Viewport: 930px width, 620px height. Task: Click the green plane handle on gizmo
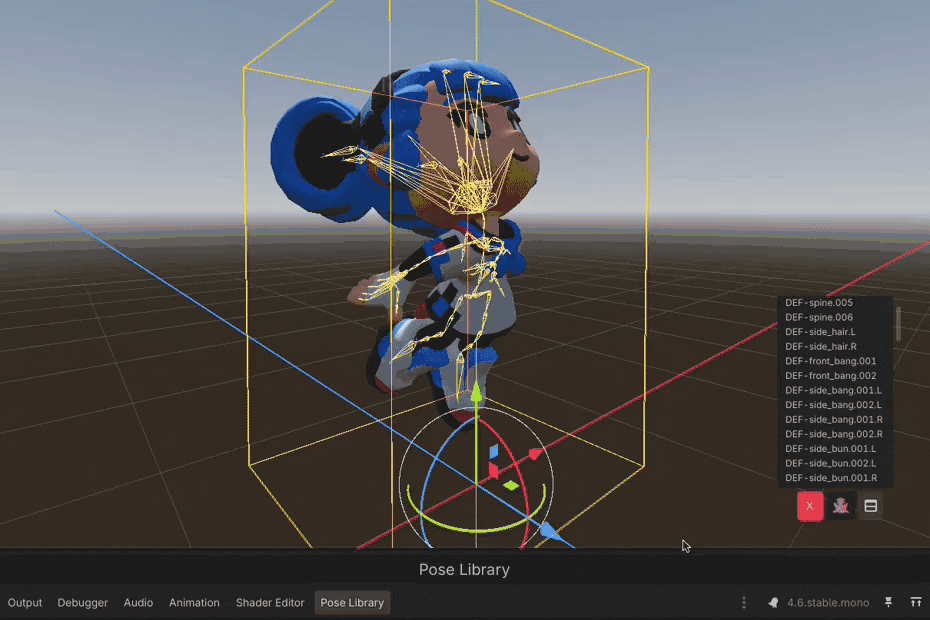point(511,486)
